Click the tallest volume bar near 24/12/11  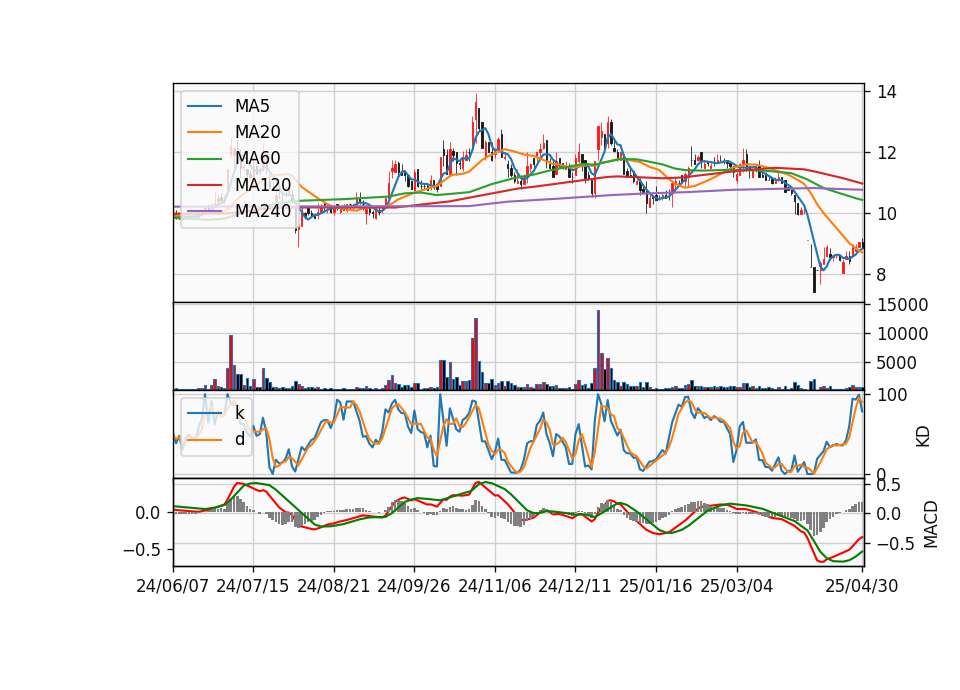click(598, 350)
